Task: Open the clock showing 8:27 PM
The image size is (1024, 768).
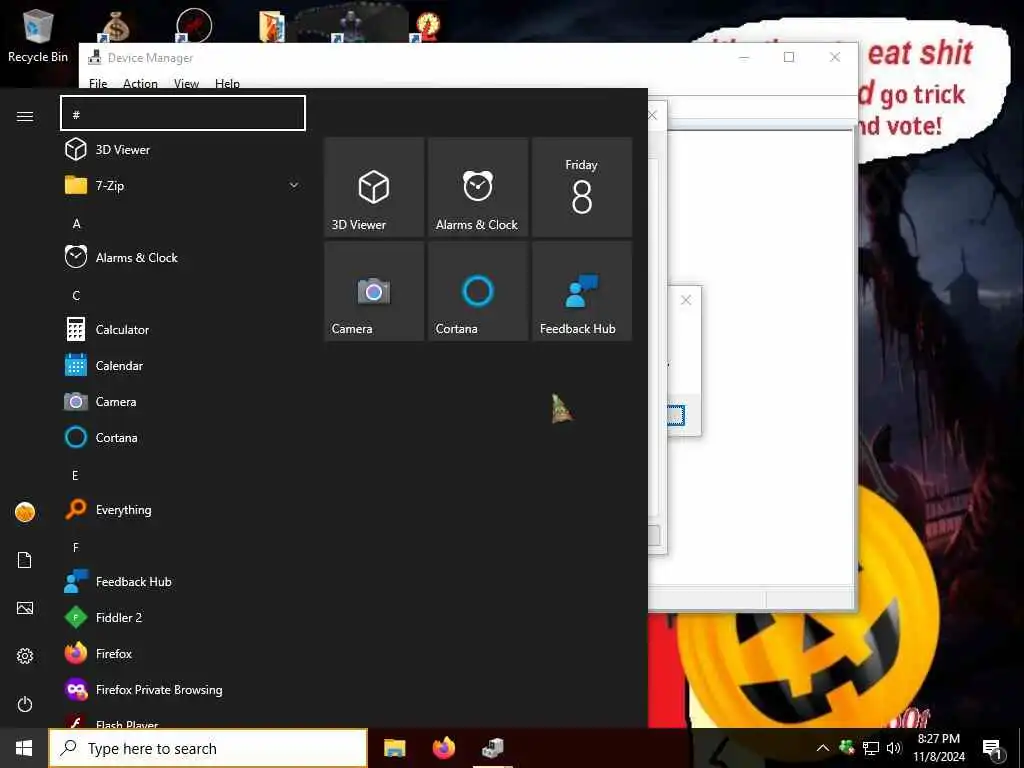Action: point(939,748)
